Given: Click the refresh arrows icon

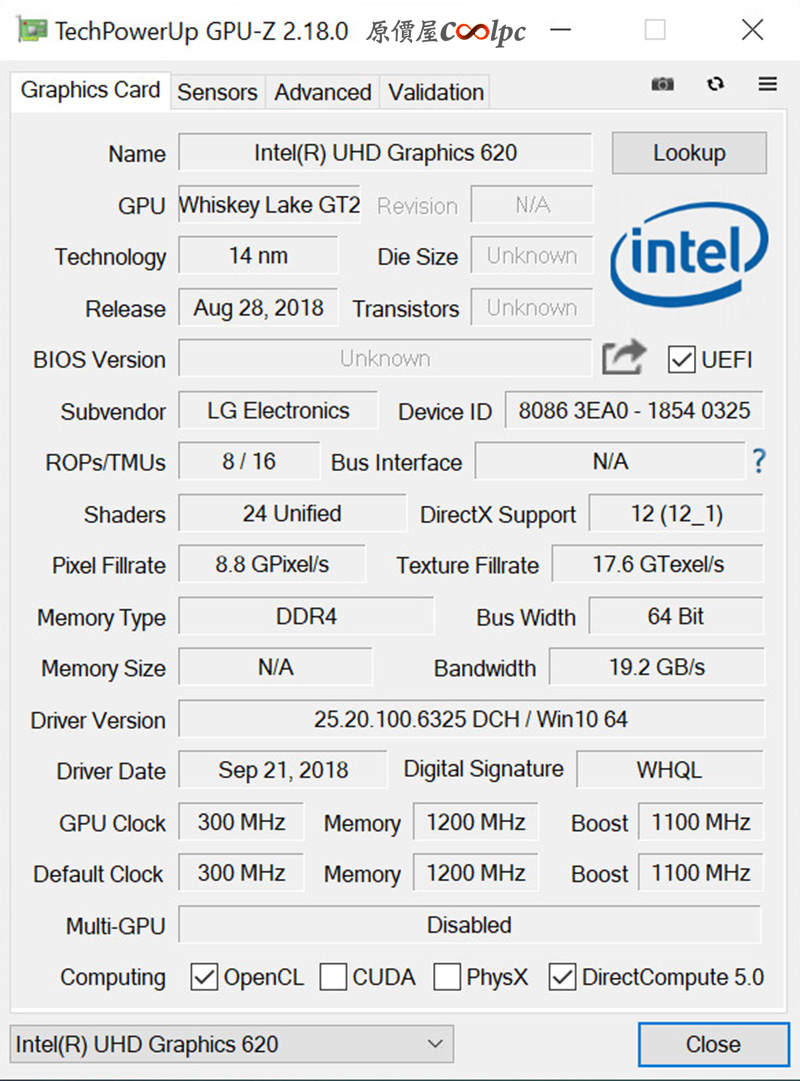Looking at the screenshot, I should [715, 84].
